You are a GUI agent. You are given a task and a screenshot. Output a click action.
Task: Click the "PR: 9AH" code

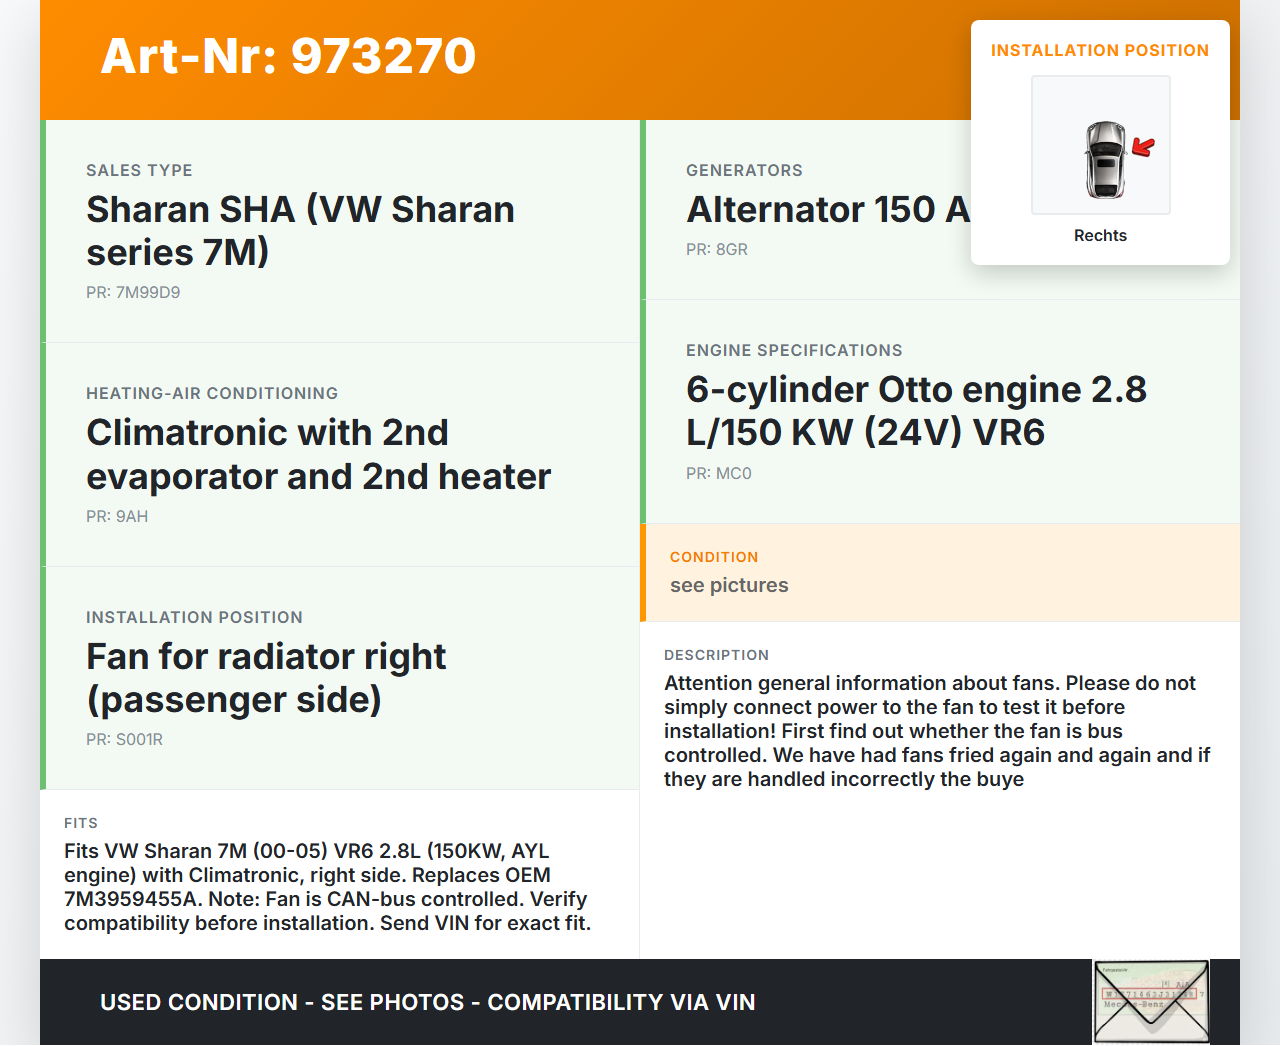117,517
